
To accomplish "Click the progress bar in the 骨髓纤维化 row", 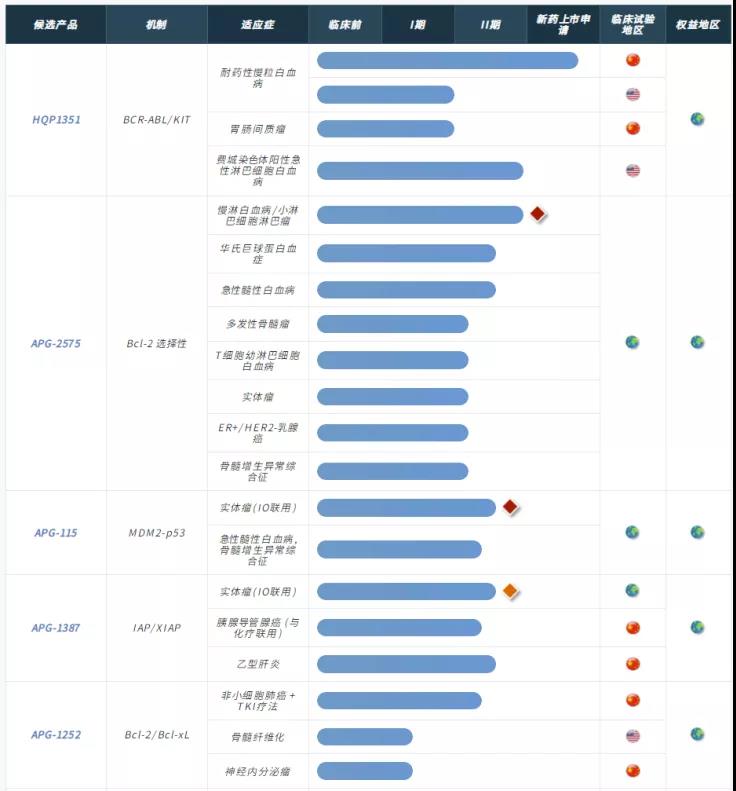I will [365, 737].
